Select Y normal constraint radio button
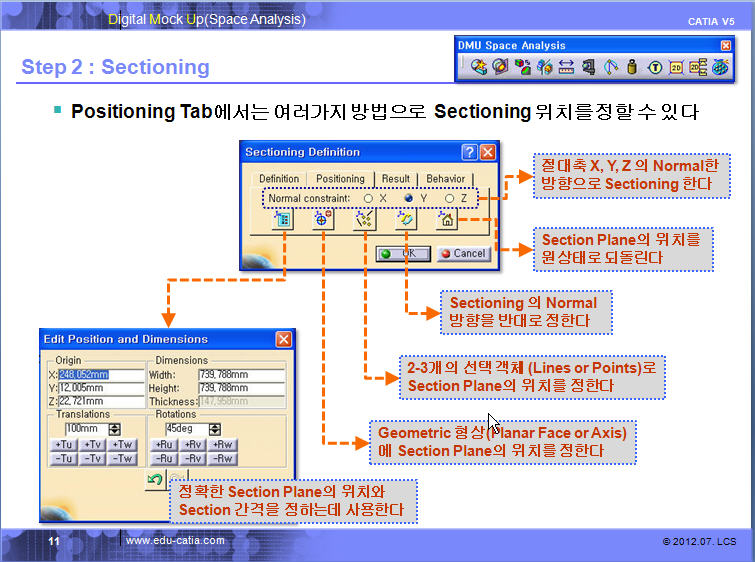 pos(409,198)
